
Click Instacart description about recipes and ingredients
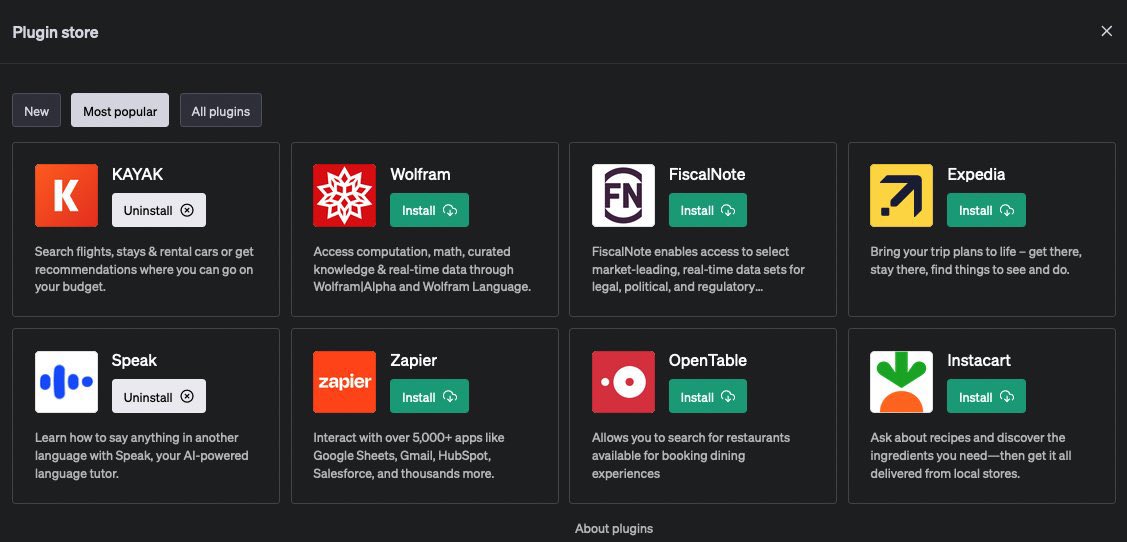coord(972,456)
